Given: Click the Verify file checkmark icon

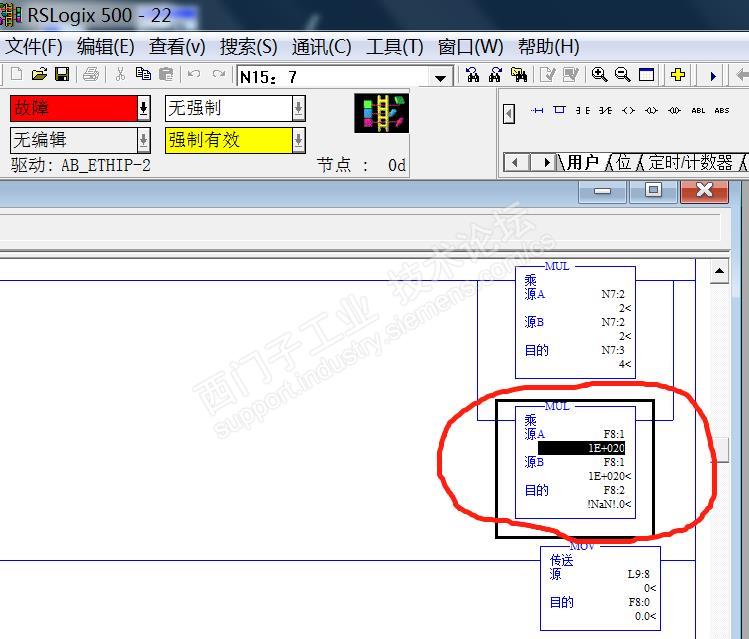Looking at the screenshot, I should (547, 75).
